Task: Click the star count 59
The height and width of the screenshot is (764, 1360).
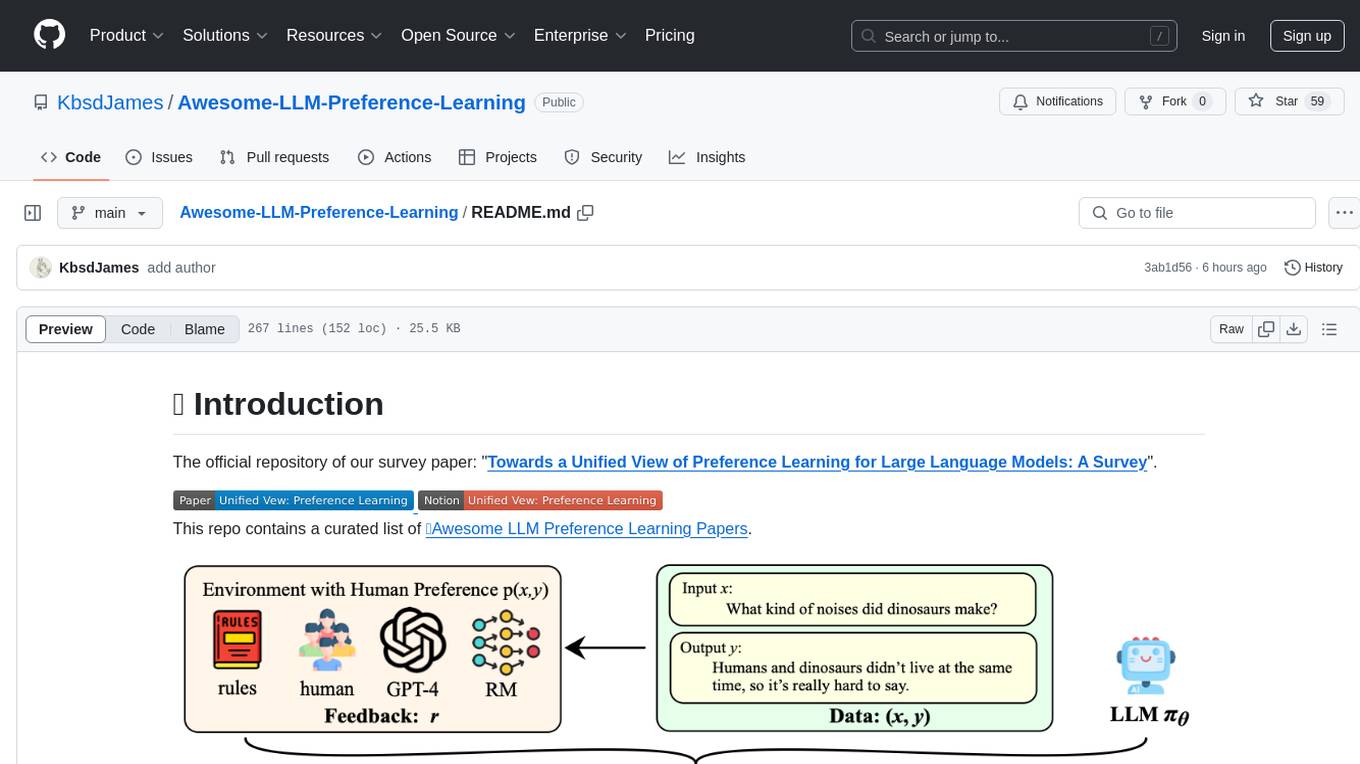Action: pos(1317,101)
